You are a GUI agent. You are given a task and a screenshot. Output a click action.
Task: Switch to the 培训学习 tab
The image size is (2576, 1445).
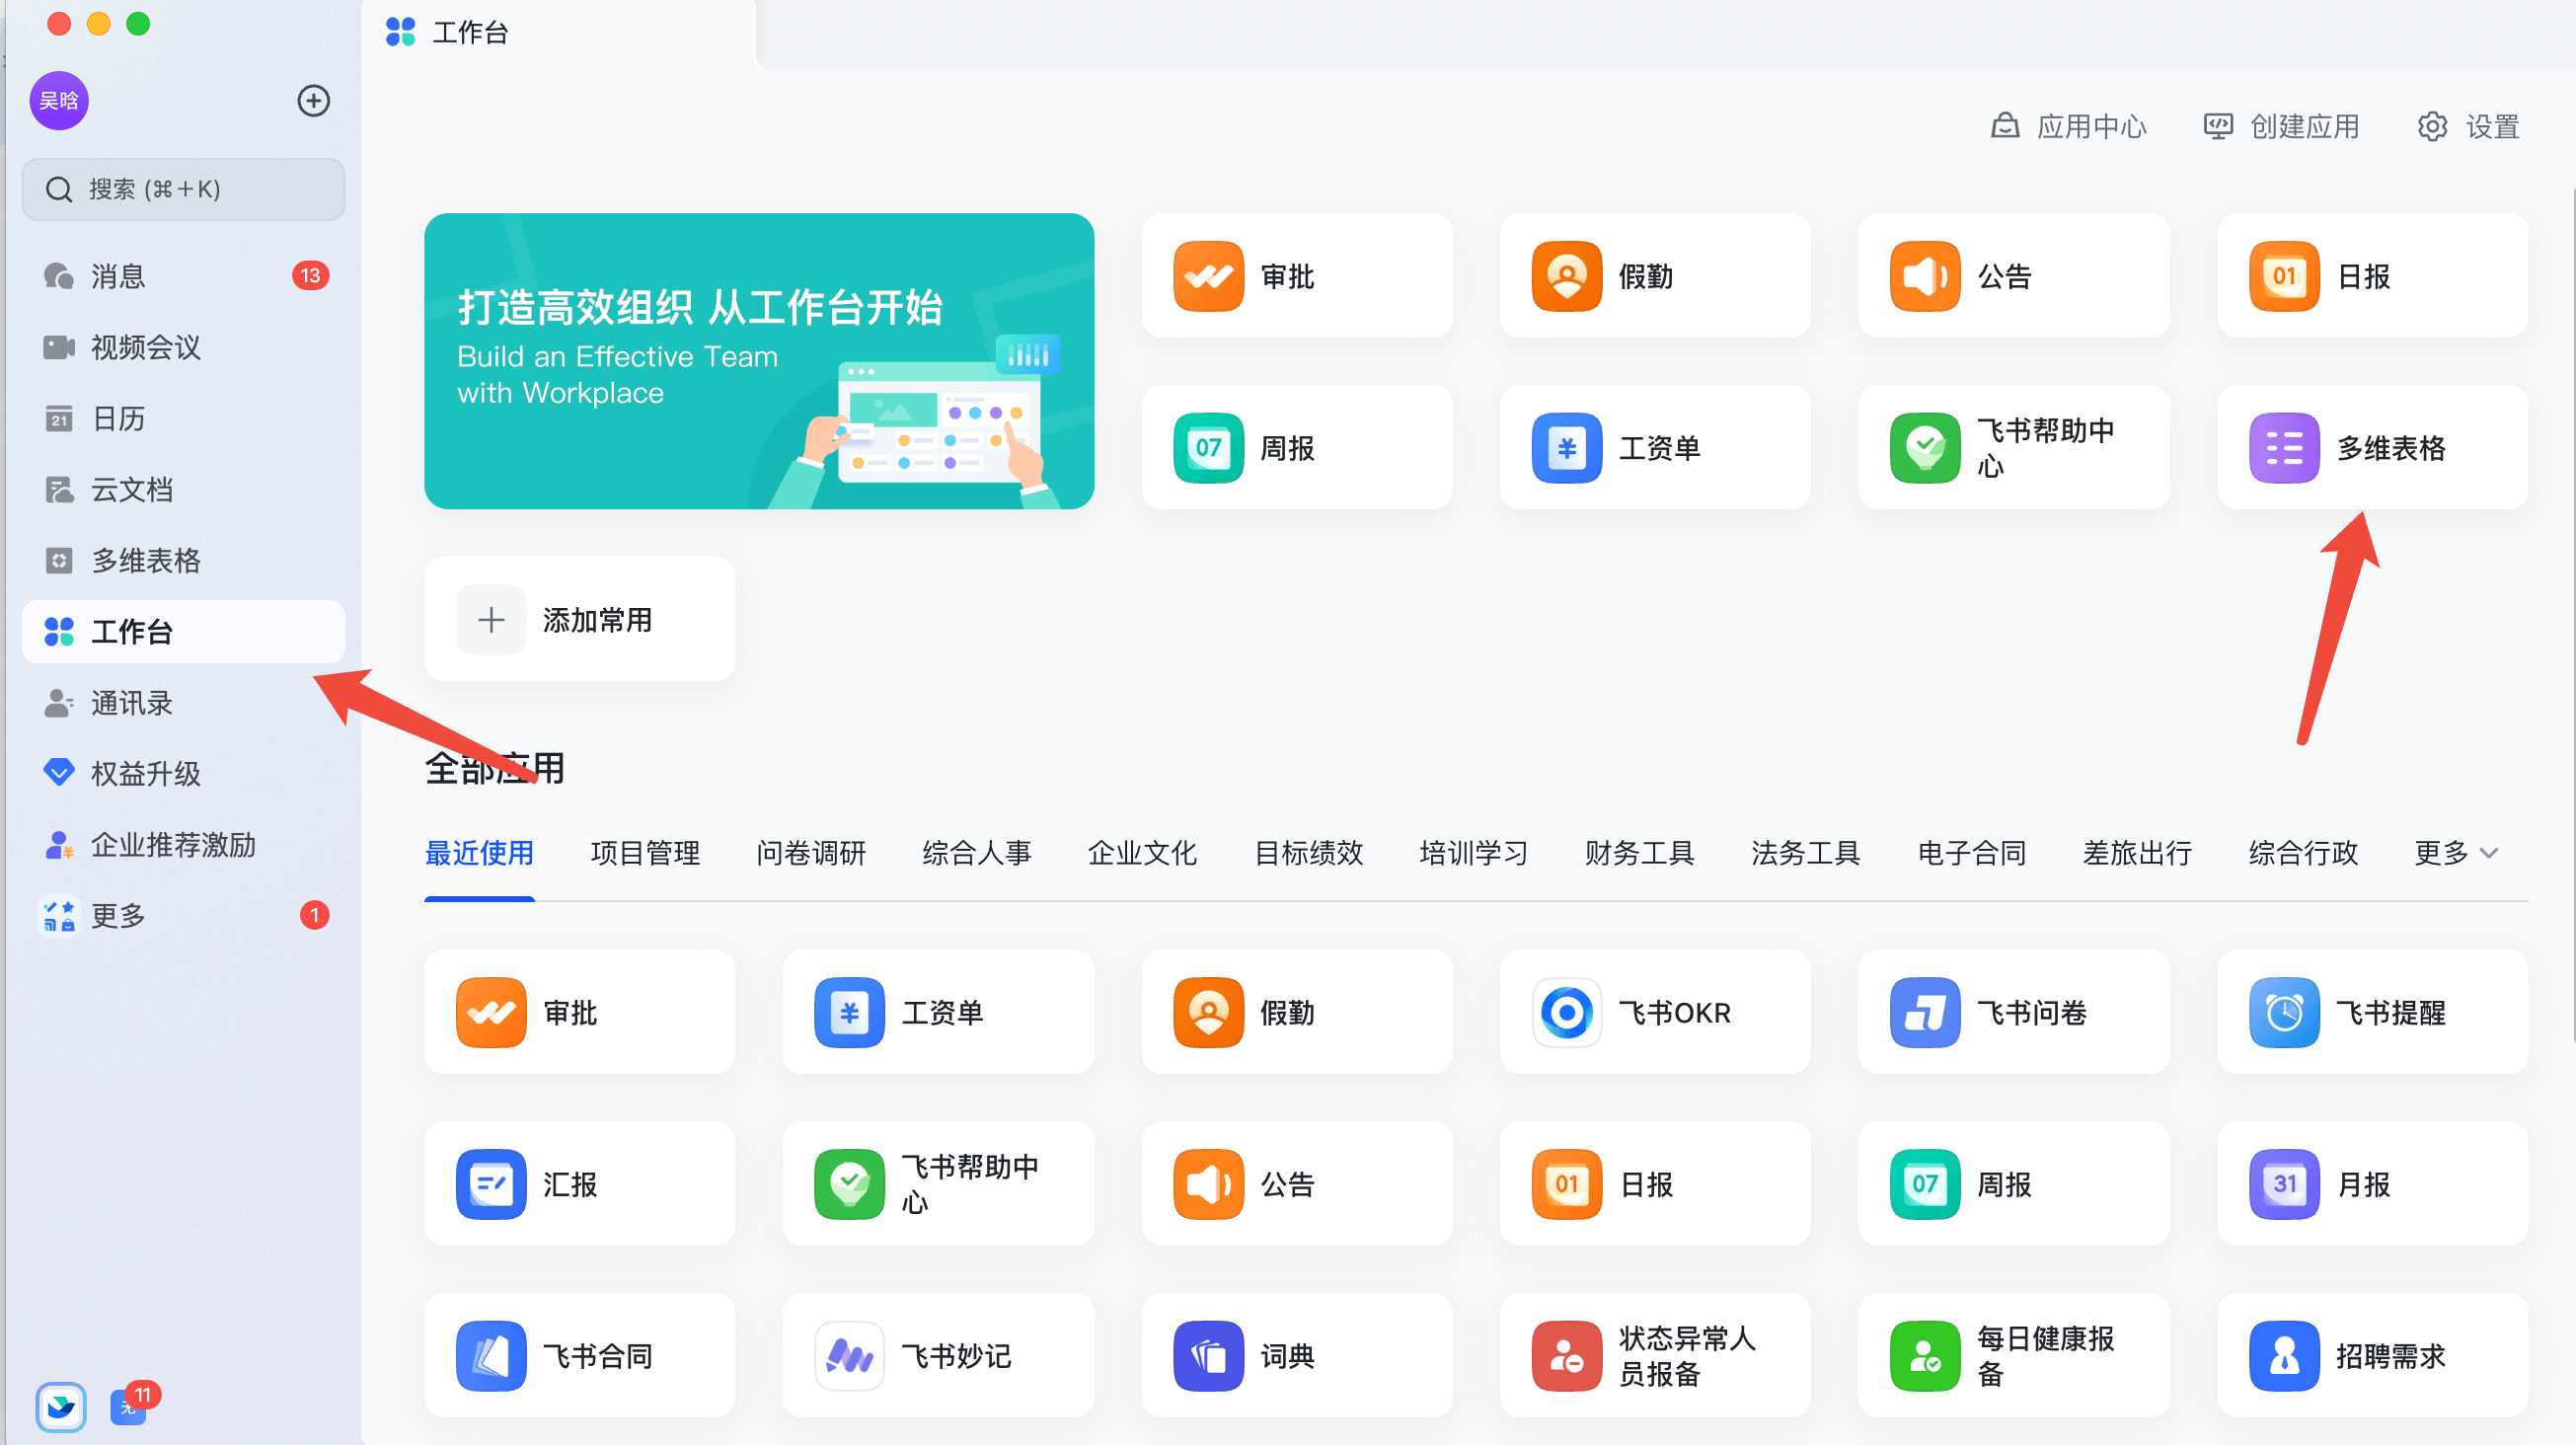click(1474, 853)
